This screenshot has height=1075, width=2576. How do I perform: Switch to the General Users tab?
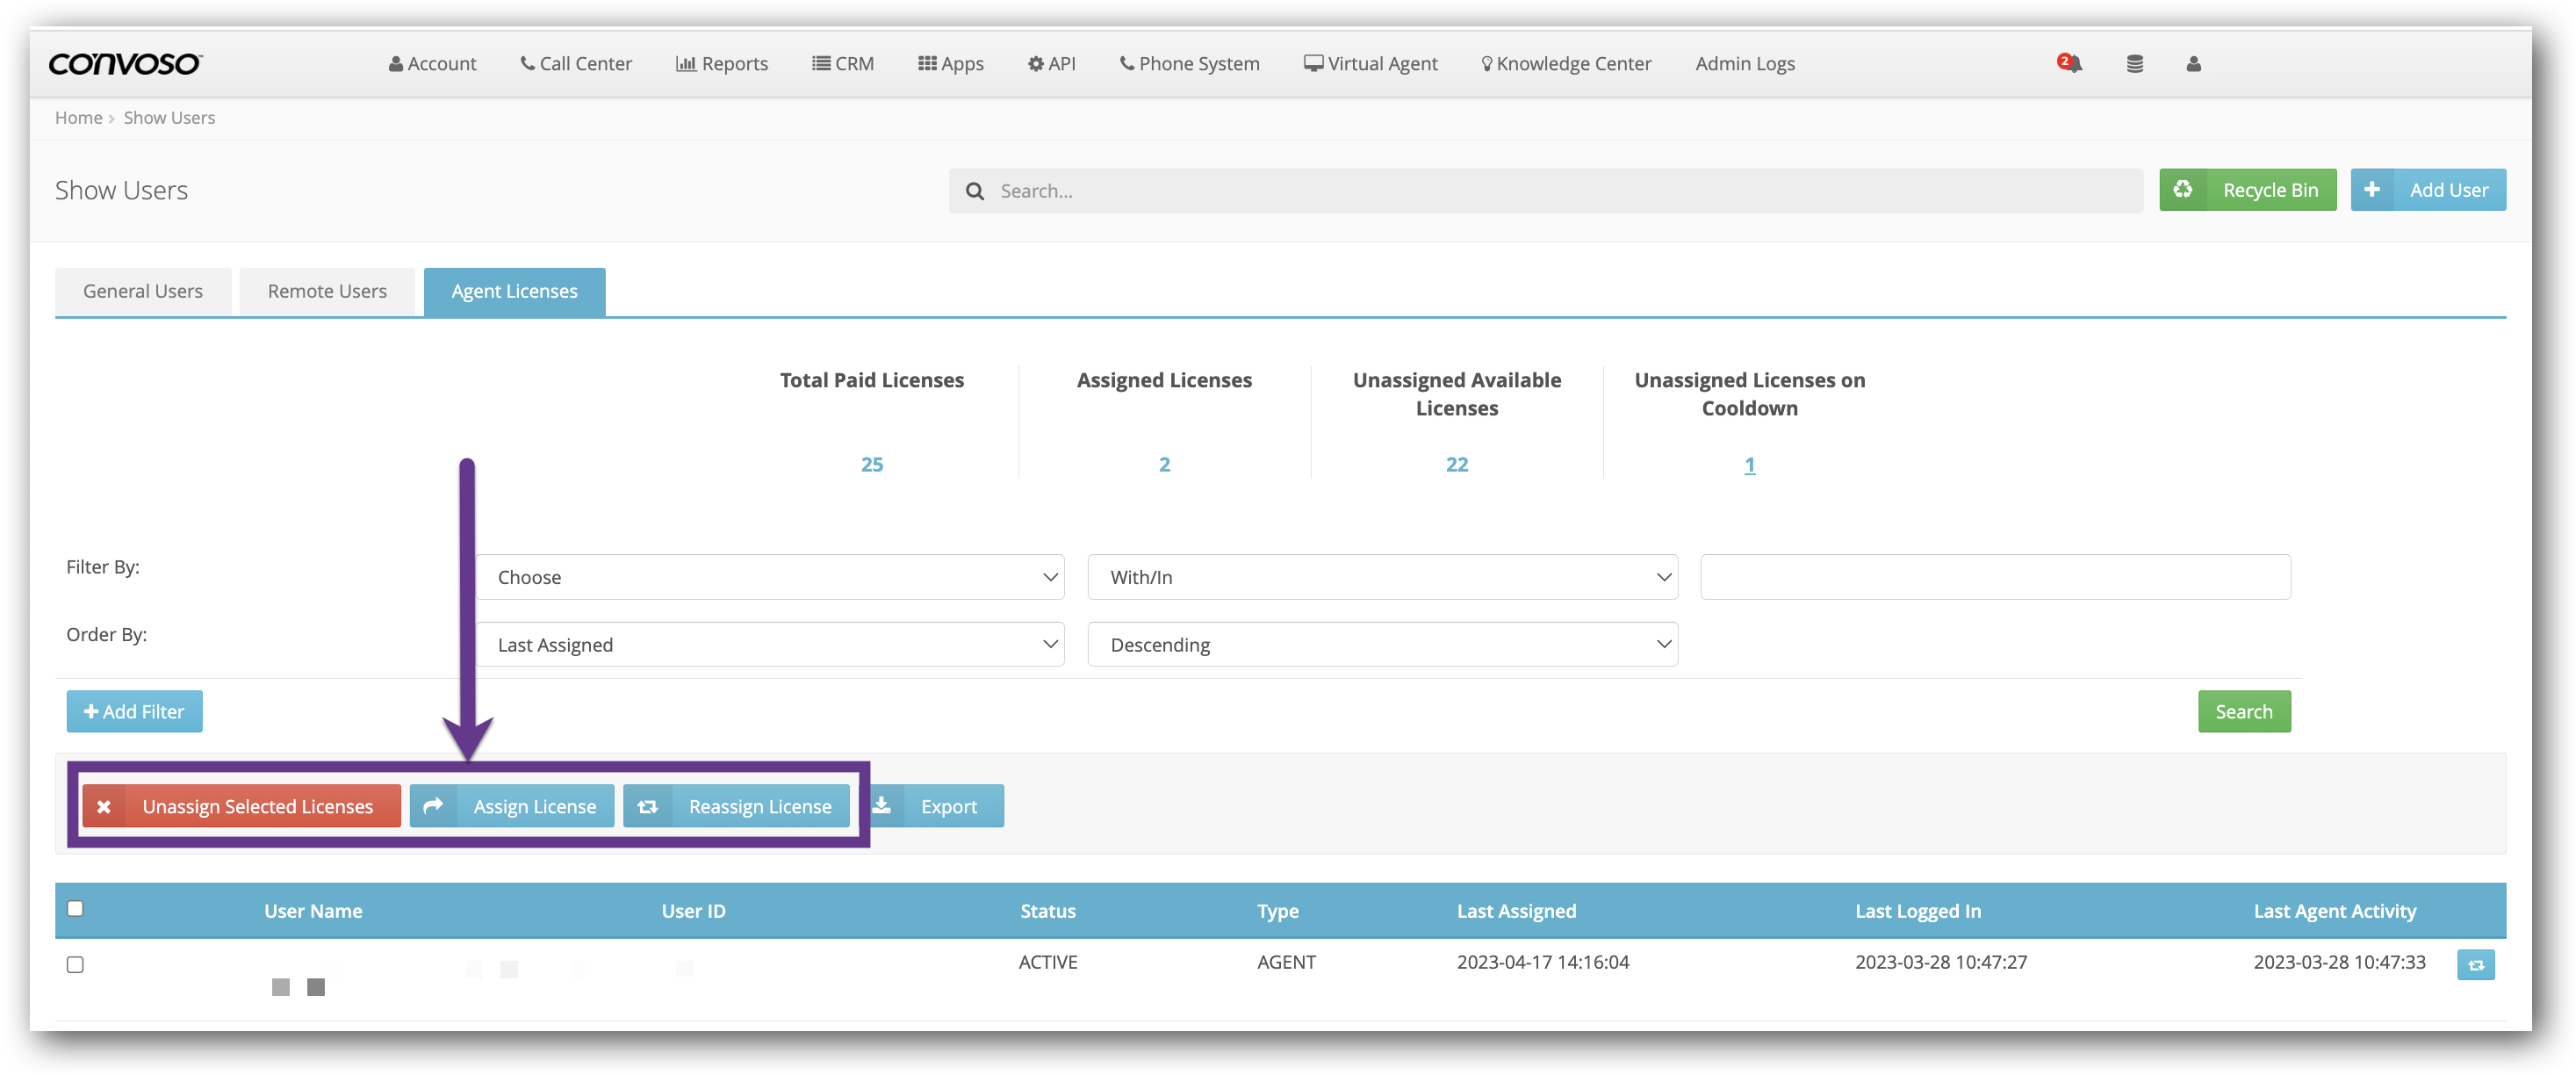(143, 291)
